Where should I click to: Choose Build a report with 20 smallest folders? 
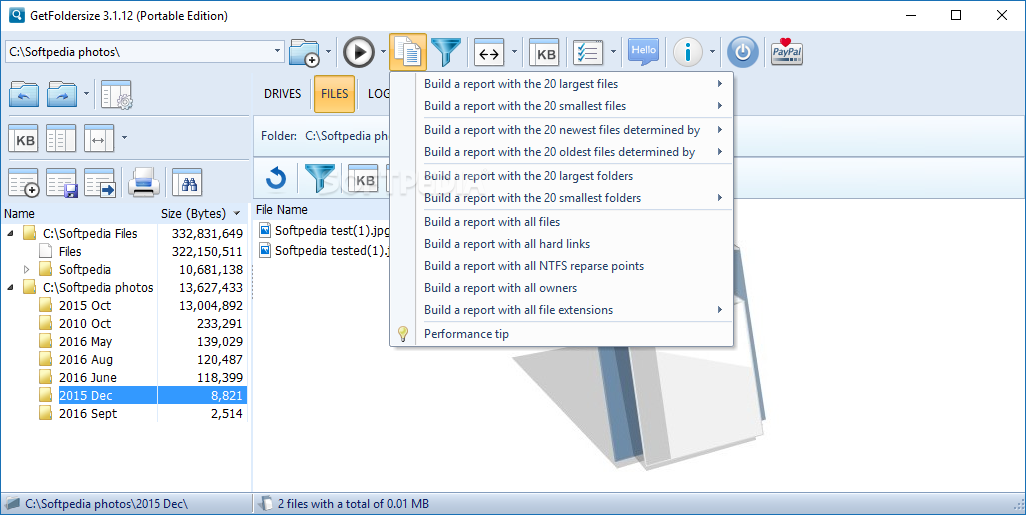tap(561, 198)
